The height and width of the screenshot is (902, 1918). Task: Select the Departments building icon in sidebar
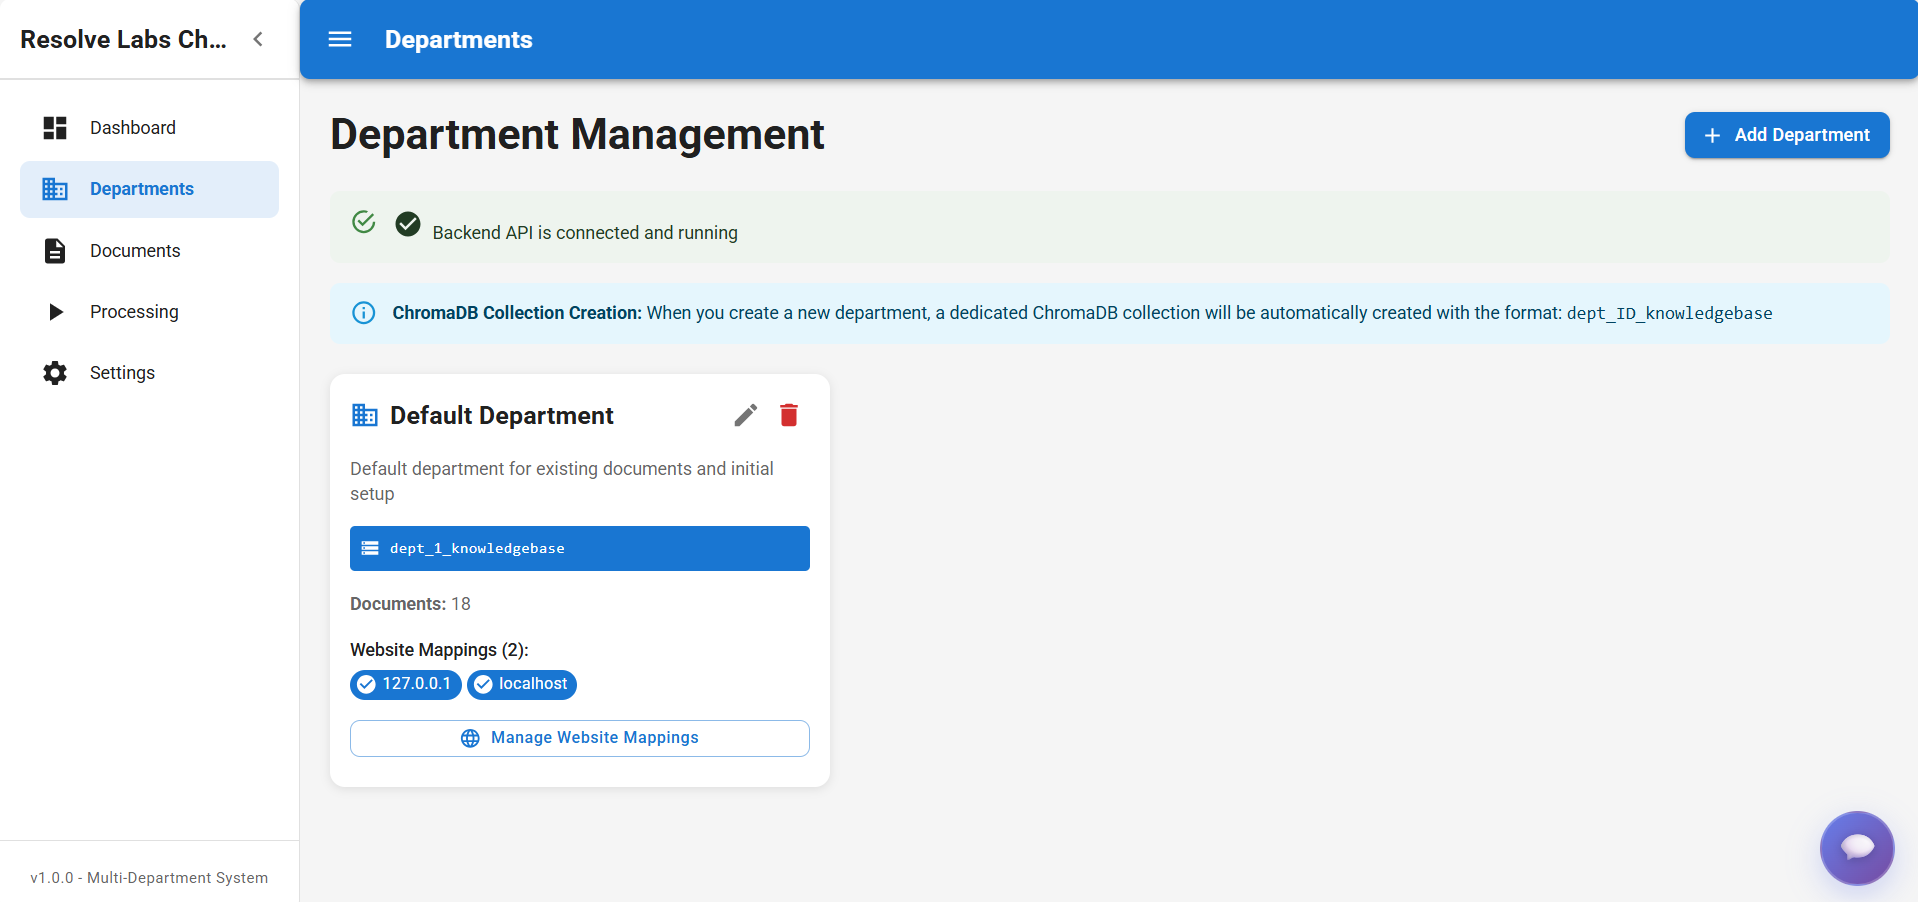pos(54,189)
